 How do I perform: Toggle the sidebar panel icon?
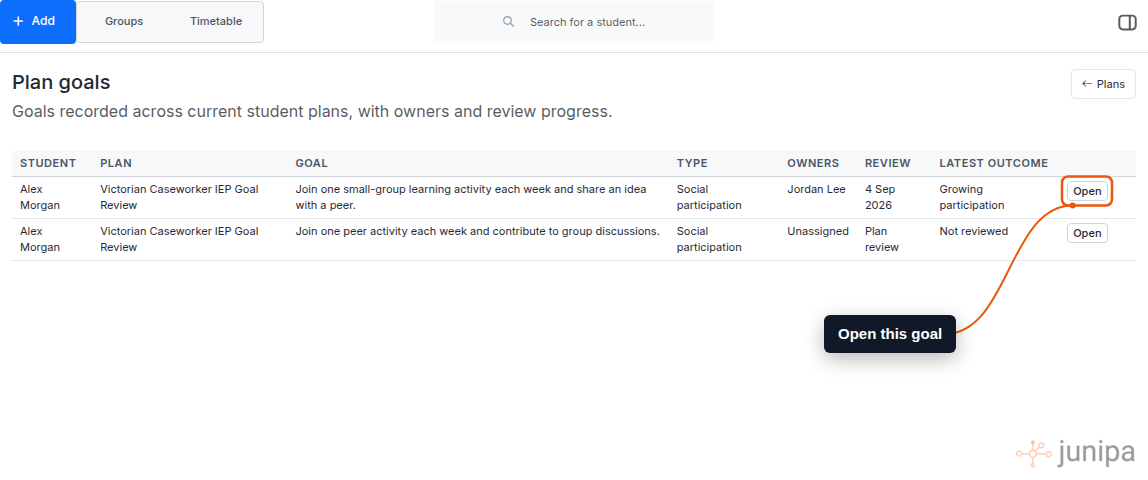tap(1127, 23)
